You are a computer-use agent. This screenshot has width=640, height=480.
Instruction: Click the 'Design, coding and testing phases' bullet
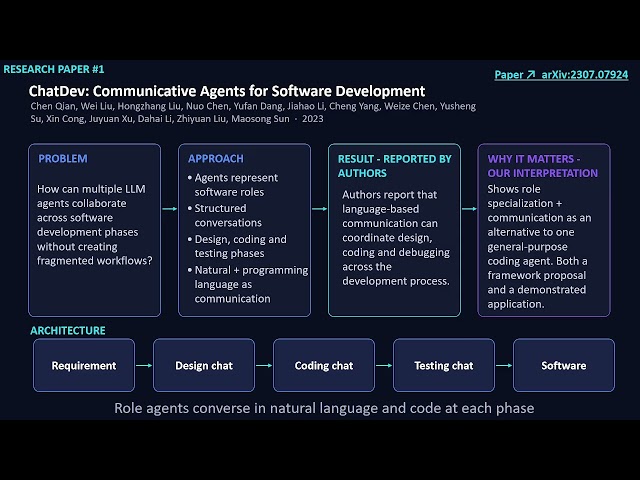(x=237, y=246)
